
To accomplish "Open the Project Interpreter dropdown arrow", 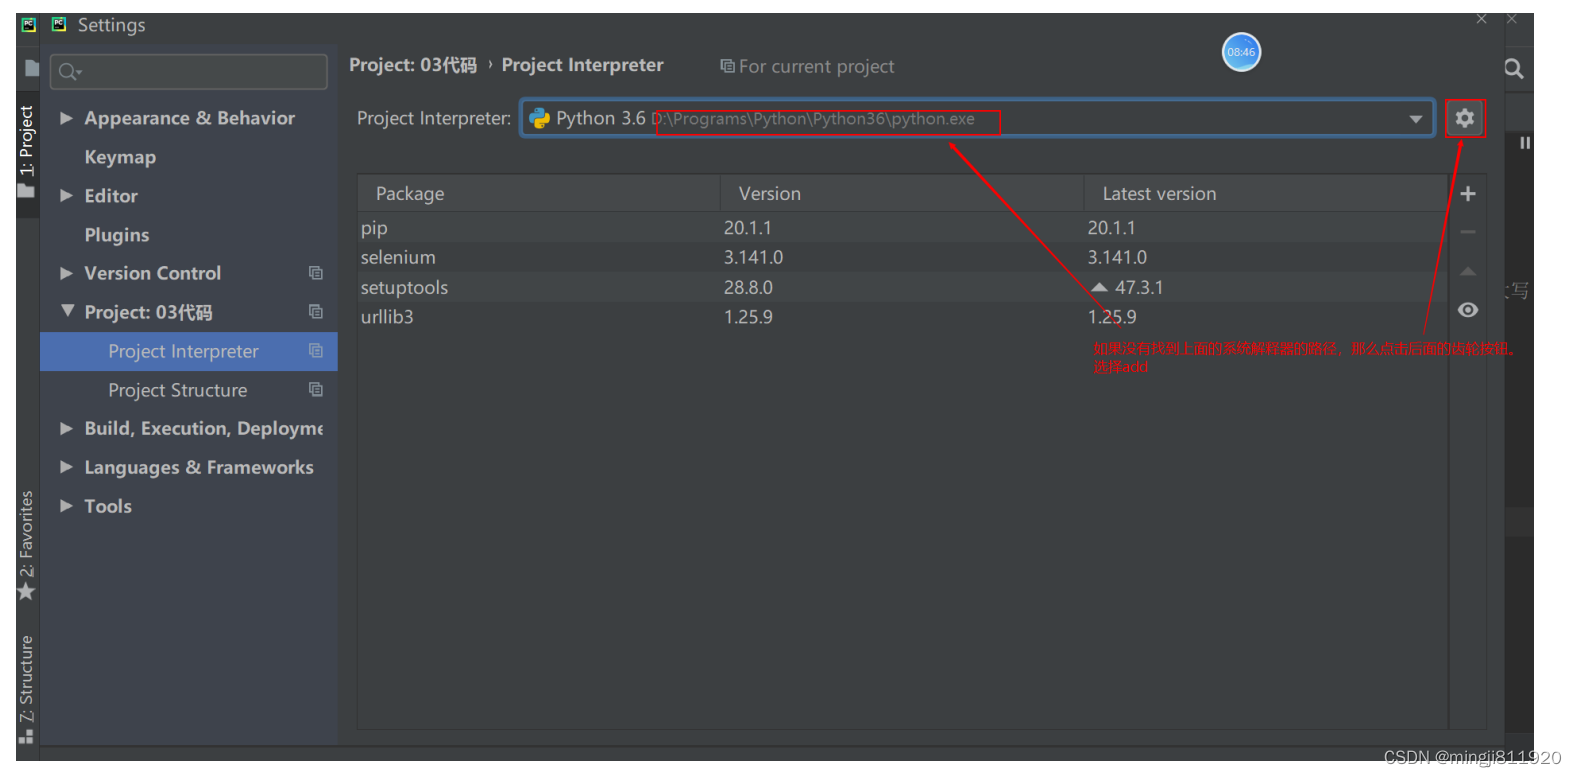I will click(x=1416, y=119).
